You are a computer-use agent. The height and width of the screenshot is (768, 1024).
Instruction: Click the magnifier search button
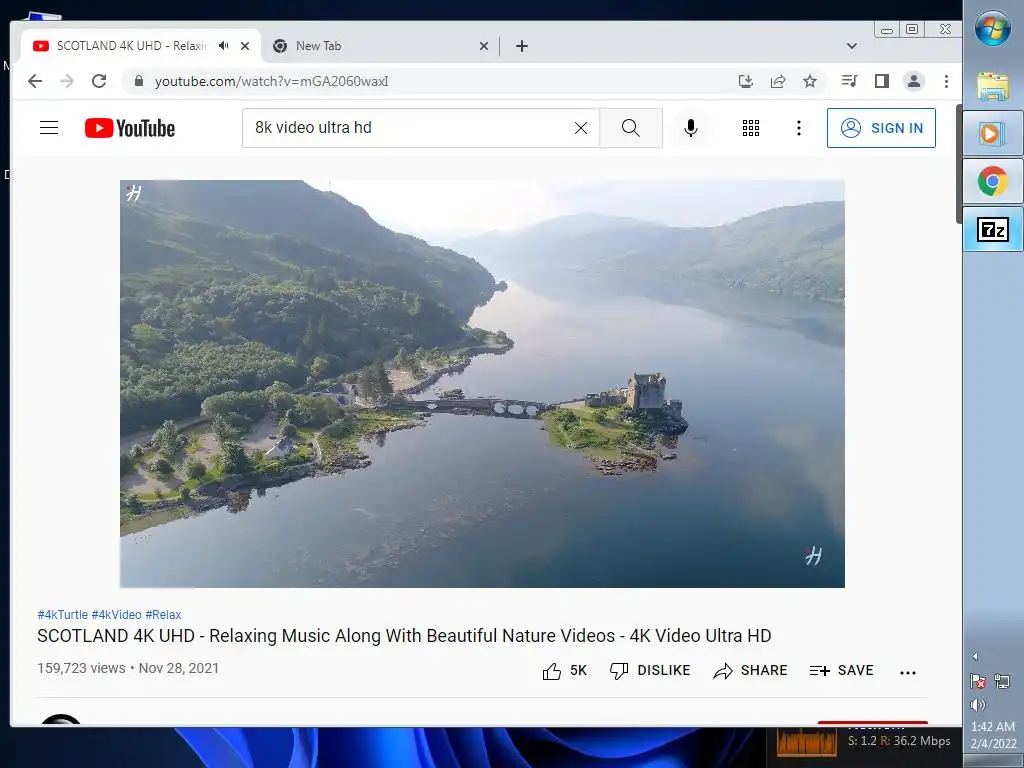point(631,128)
